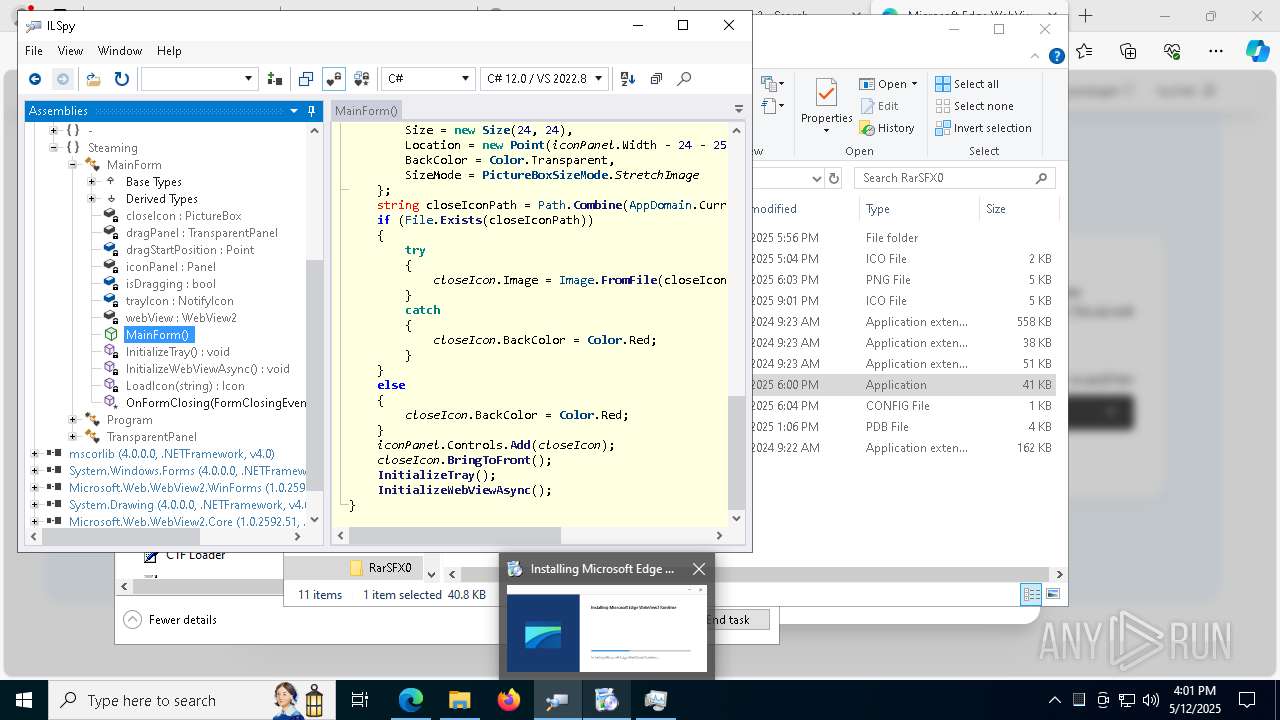The image size is (1280, 720).
Task: Click Explorer help question mark icon
Action: click(1056, 57)
